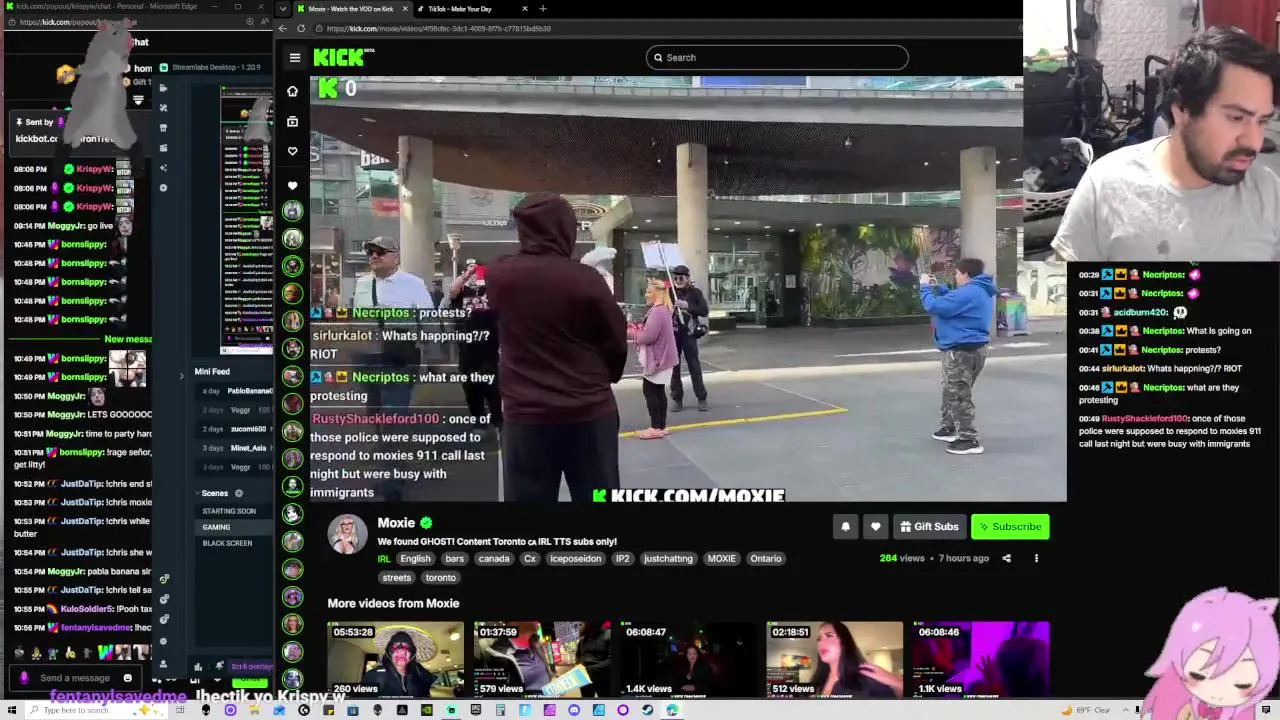
Task: Close the TikTok browser tab
Action: (x=525, y=9)
